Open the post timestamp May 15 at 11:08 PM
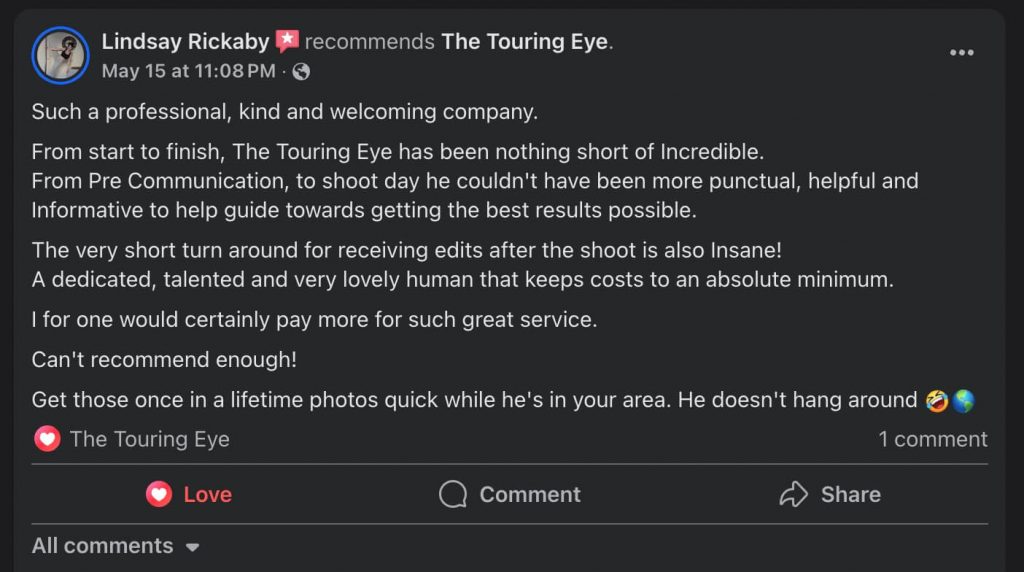The height and width of the screenshot is (572, 1024). coord(188,71)
